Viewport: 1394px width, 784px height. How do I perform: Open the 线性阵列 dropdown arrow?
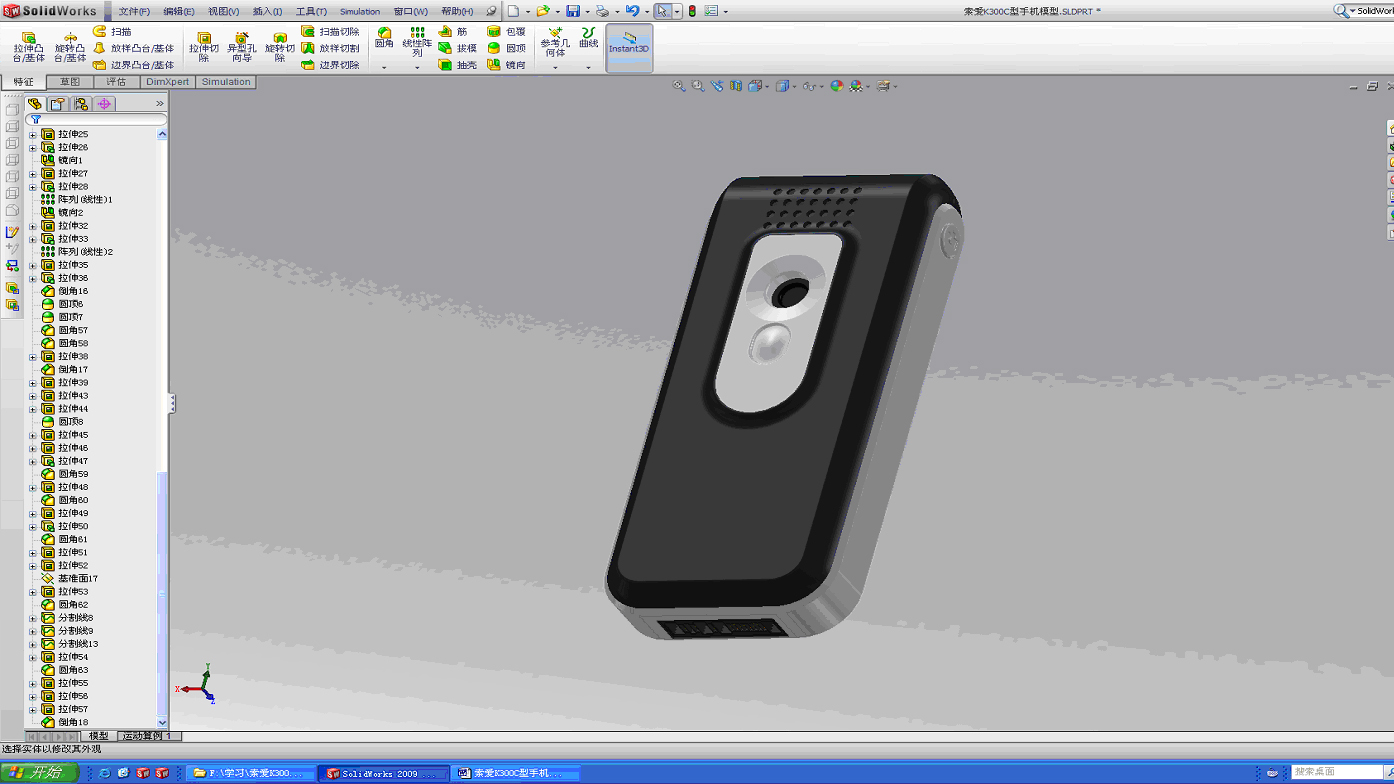coord(417,67)
